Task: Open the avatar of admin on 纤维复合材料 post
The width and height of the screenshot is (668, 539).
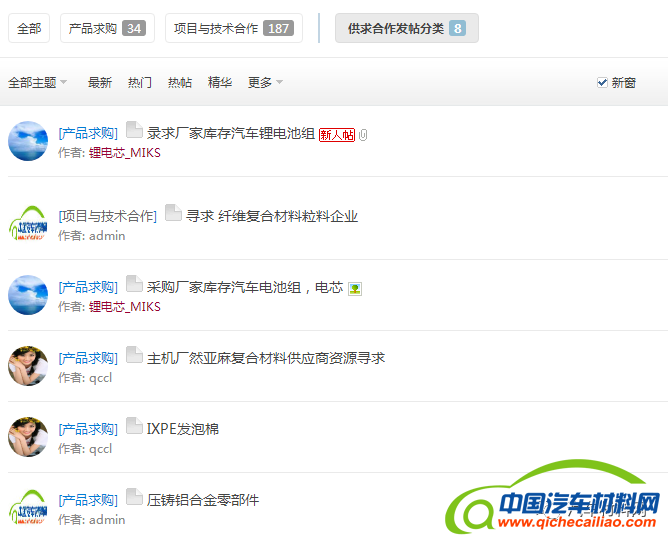Action: pyautogui.click(x=28, y=223)
